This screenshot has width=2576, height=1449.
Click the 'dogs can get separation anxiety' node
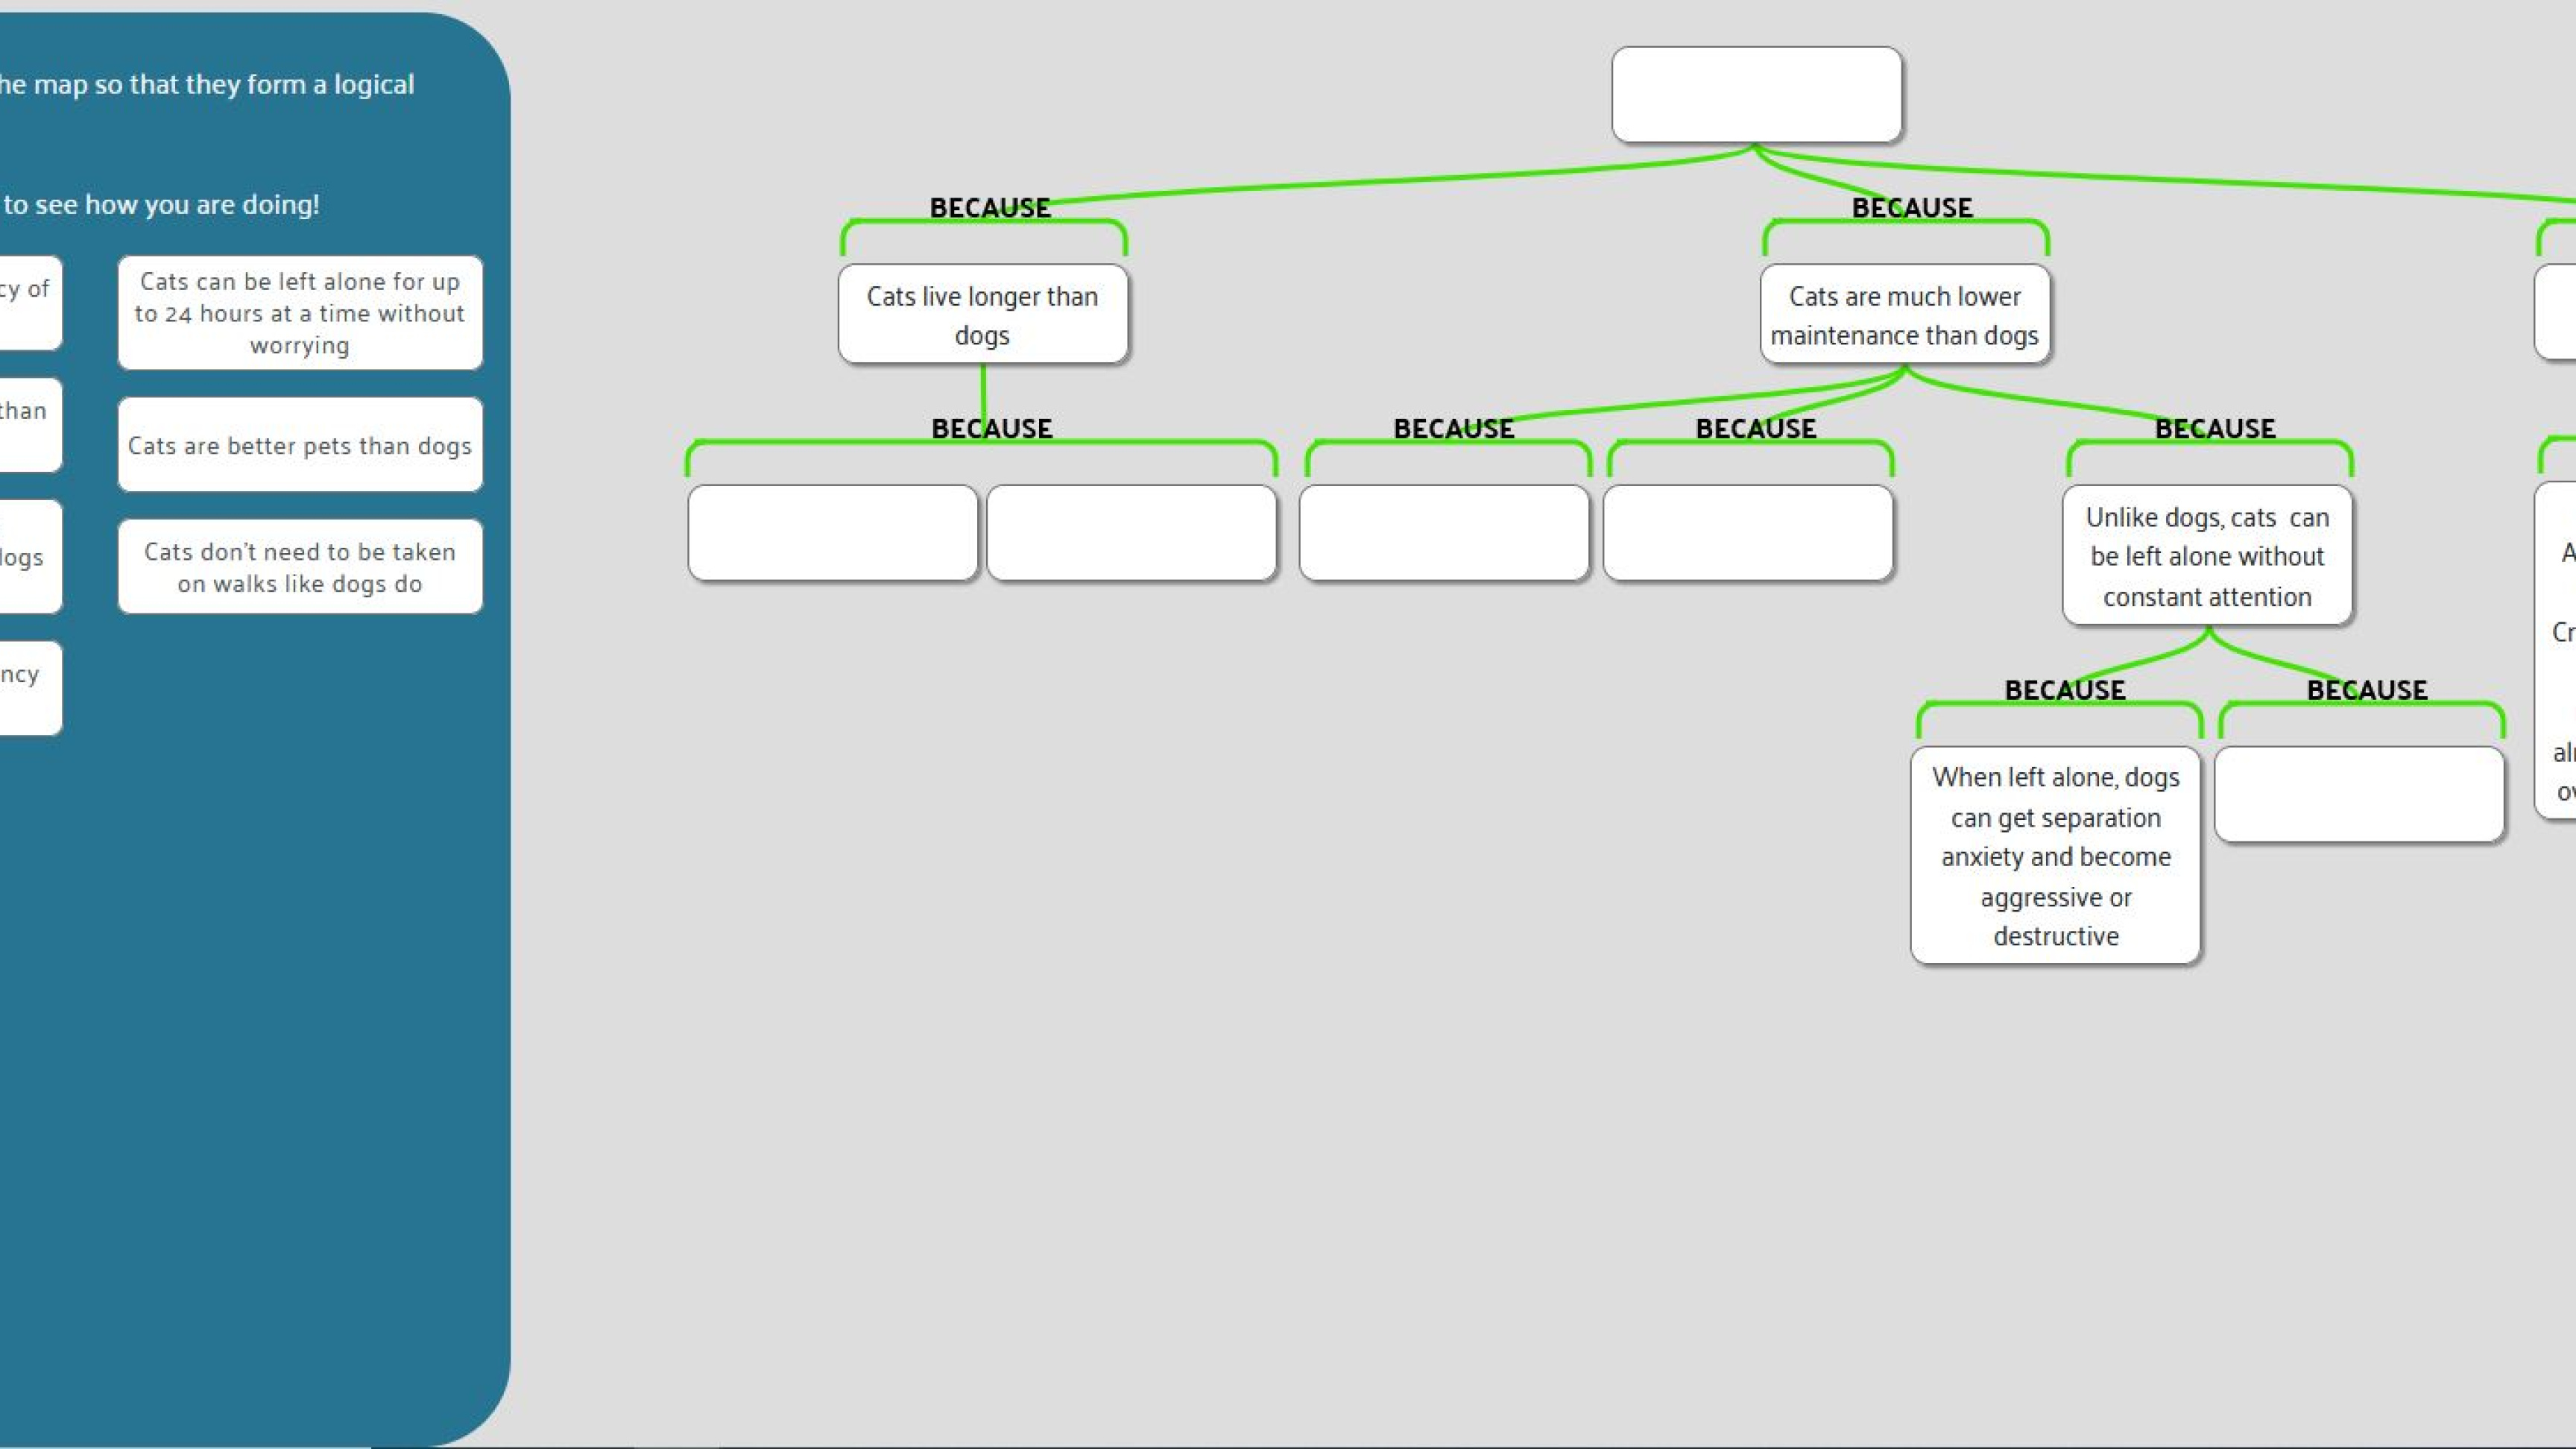[2054, 856]
